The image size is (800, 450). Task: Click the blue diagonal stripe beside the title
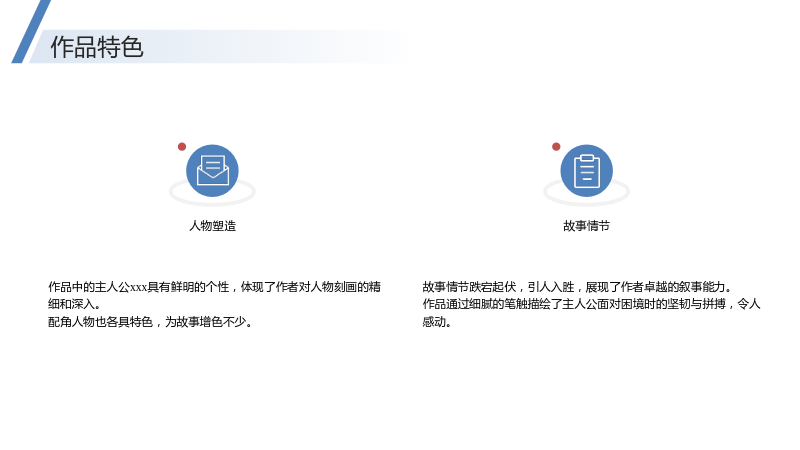(x=31, y=32)
